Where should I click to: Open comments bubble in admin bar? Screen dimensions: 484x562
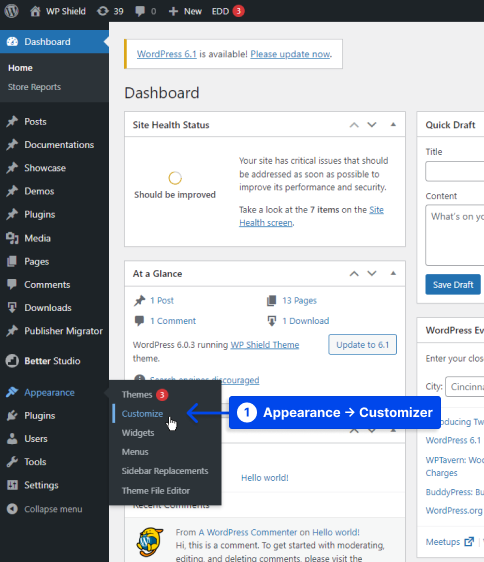click(146, 11)
